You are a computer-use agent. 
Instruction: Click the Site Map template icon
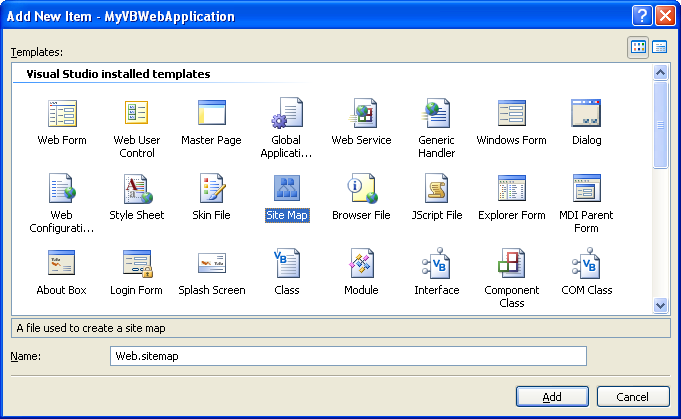287,189
